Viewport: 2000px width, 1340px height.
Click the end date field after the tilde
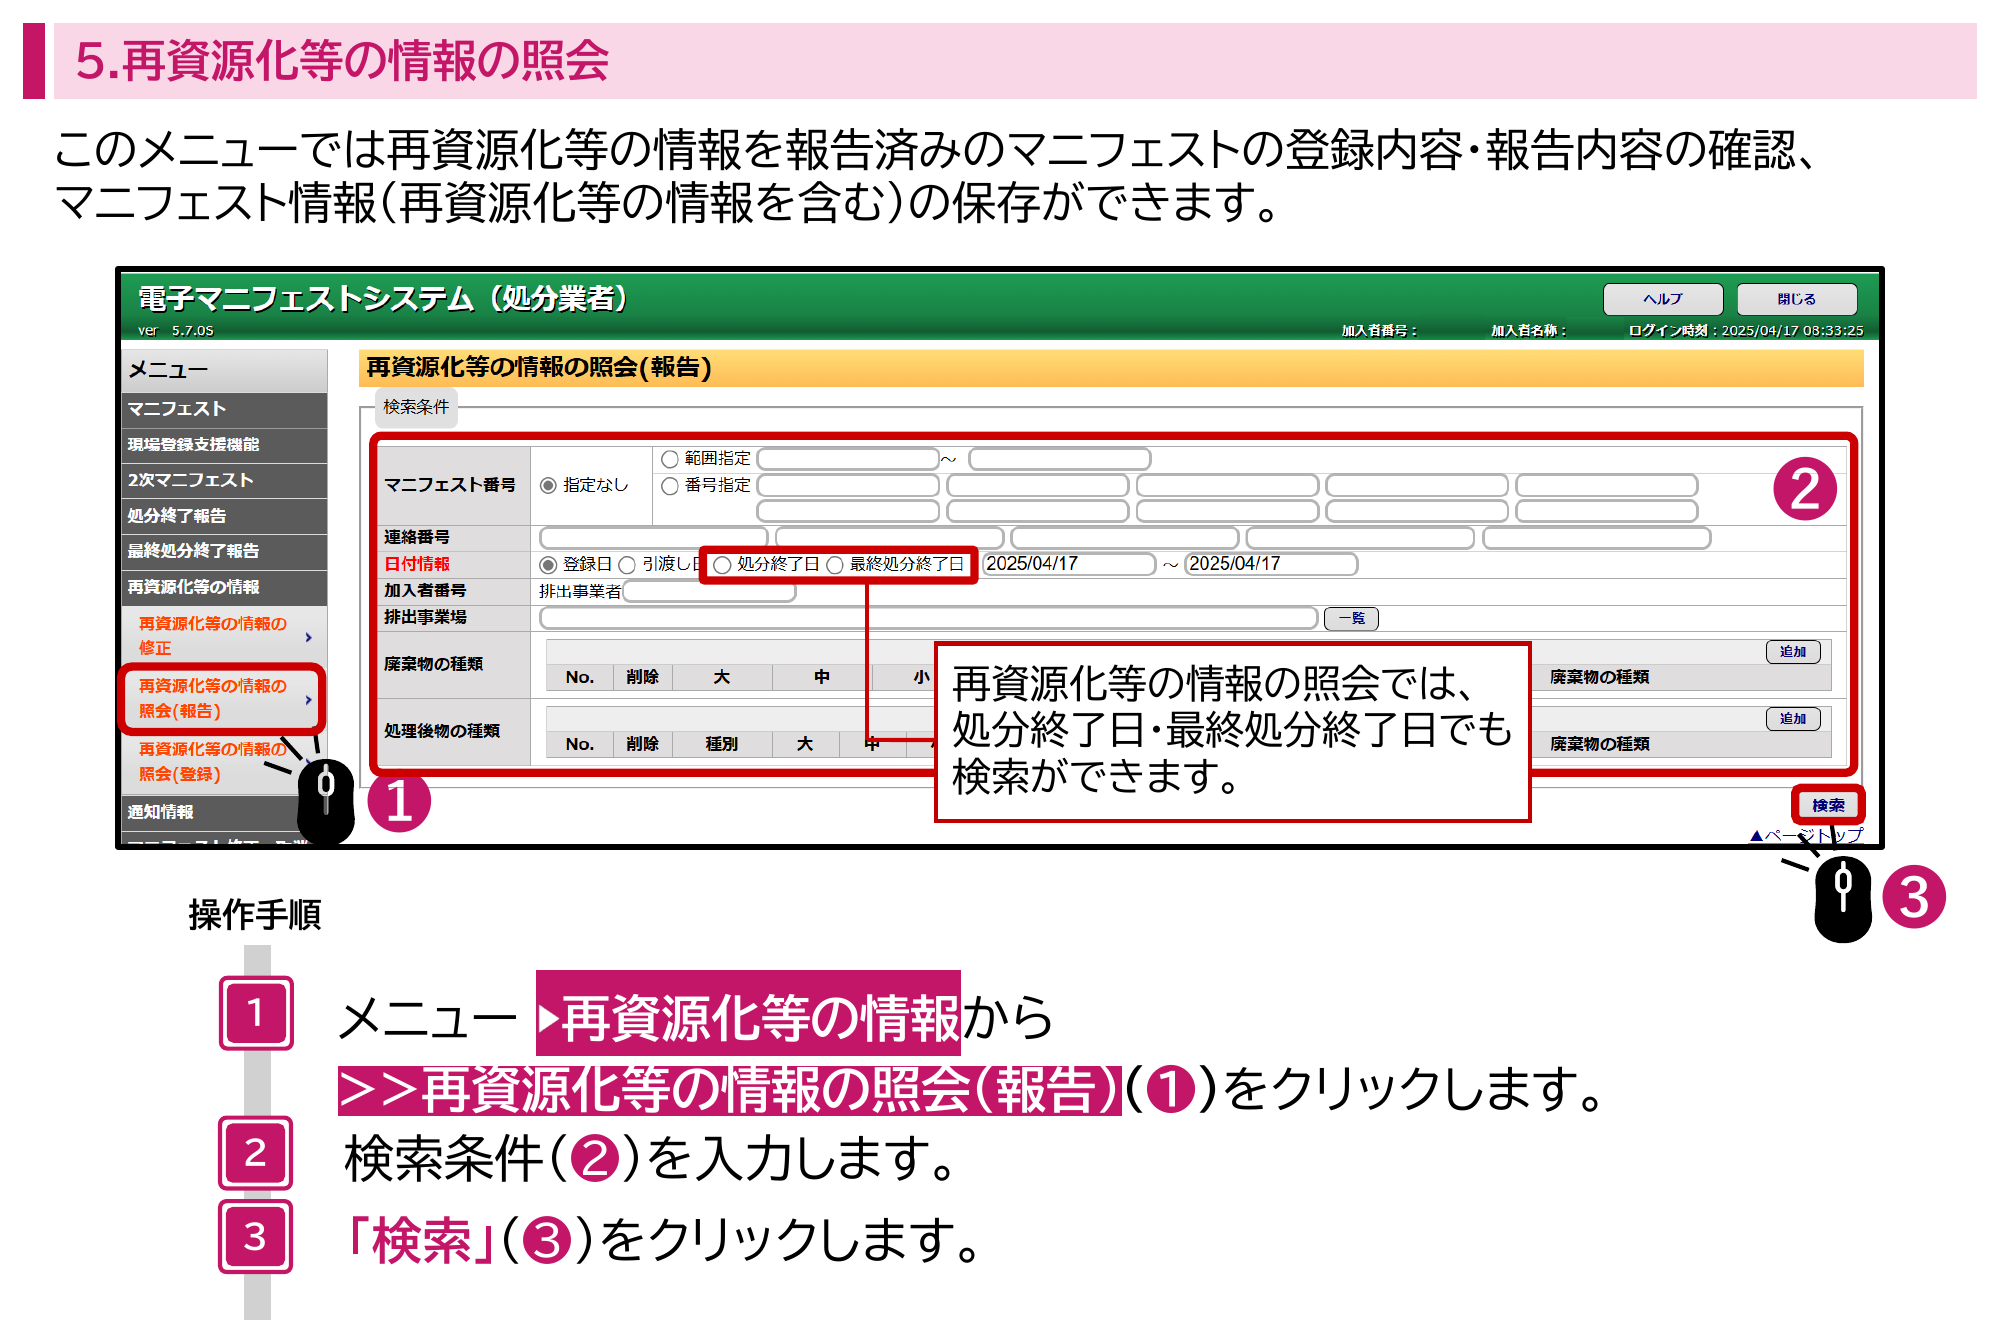tap(1271, 564)
